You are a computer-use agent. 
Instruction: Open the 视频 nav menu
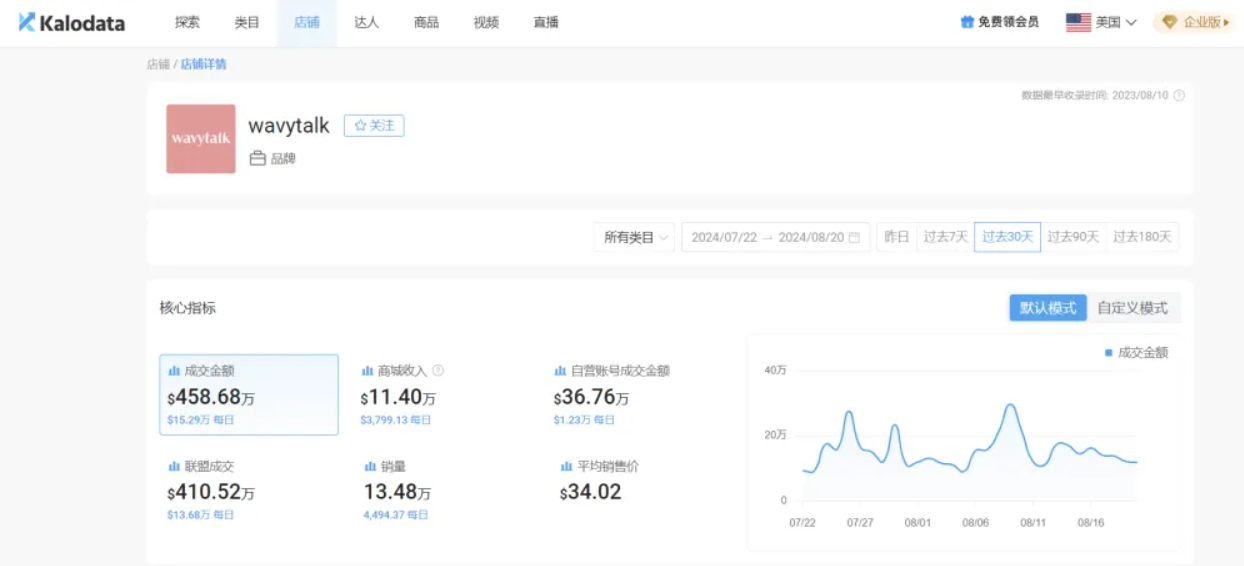486,22
